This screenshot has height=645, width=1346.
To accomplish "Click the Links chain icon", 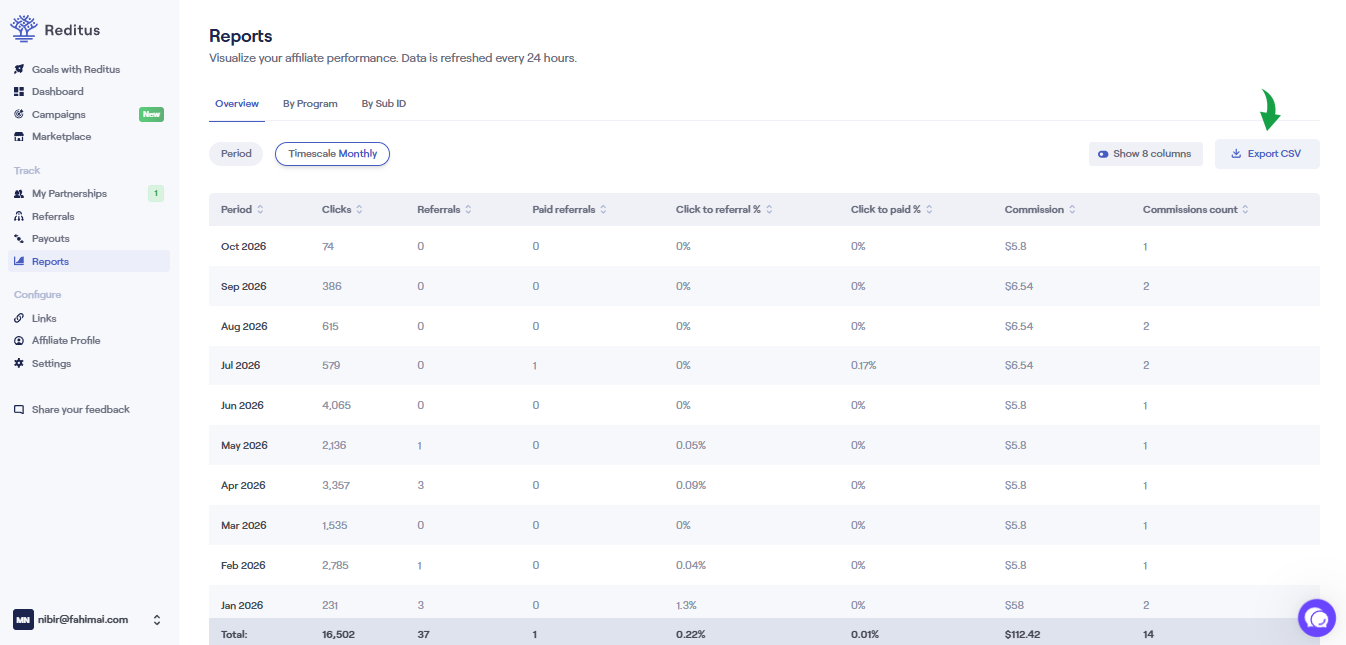I will tap(19, 318).
